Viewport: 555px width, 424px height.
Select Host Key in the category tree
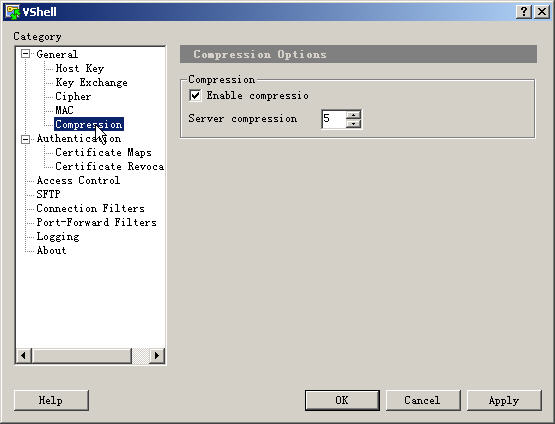tap(80, 68)
